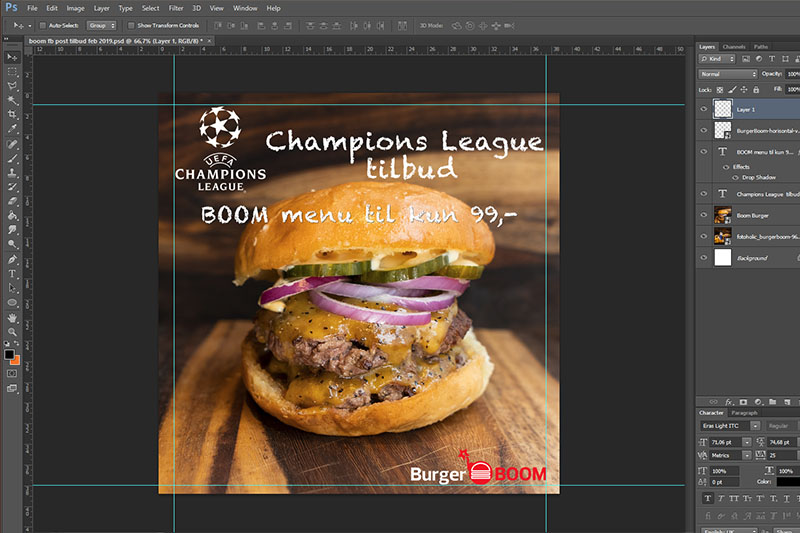The image size is (800, 533).
Task: Create new adjustment layer
Action: click(758, 402)
